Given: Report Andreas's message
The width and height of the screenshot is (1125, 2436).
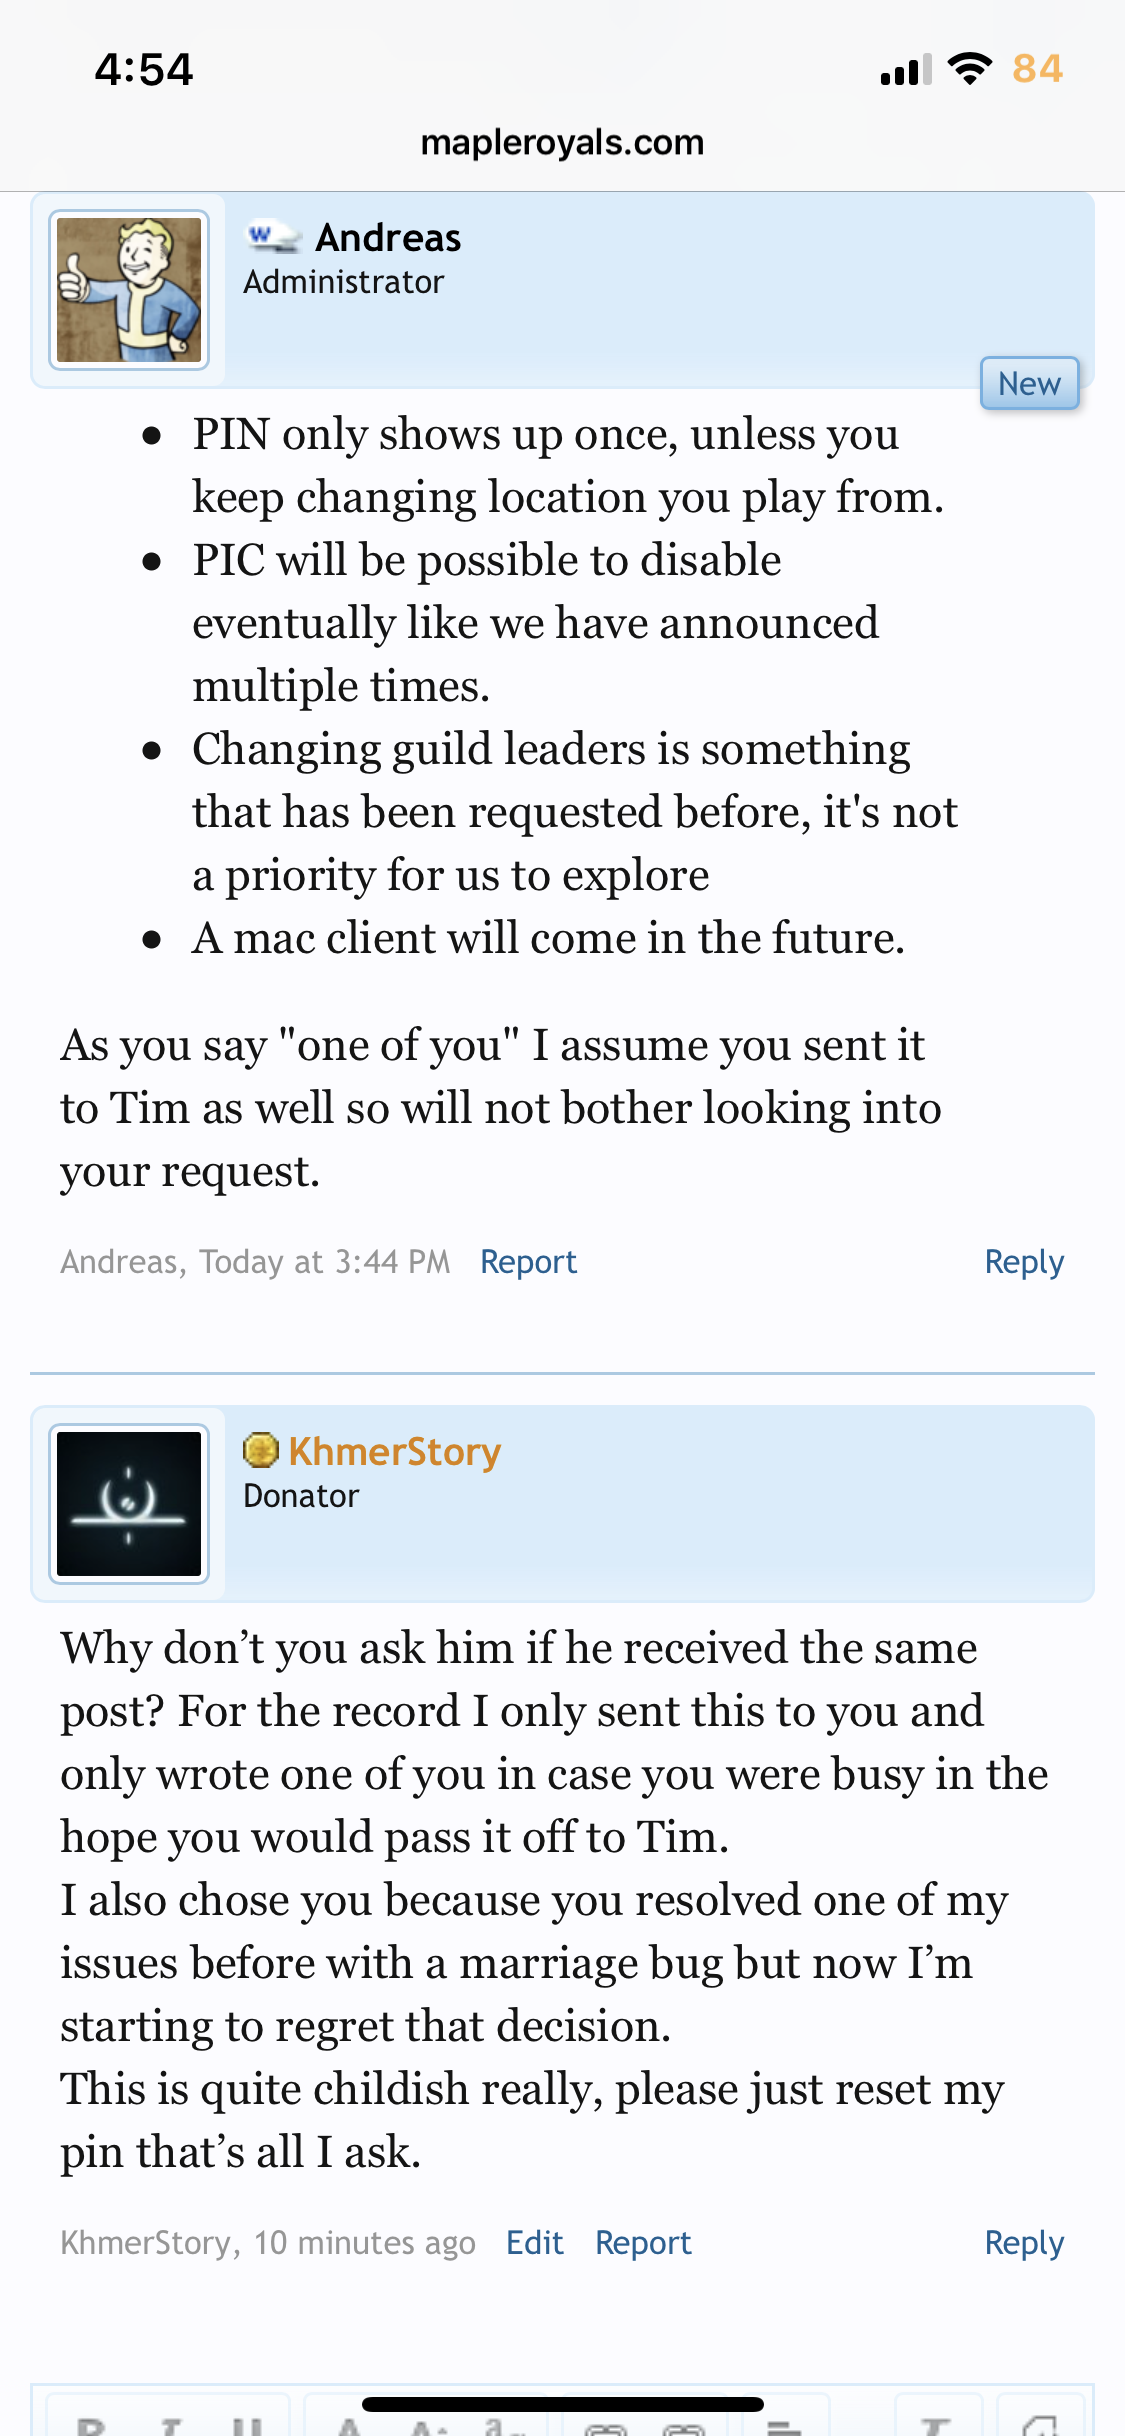Looking at the screenshot, I should coord(529,1262).
